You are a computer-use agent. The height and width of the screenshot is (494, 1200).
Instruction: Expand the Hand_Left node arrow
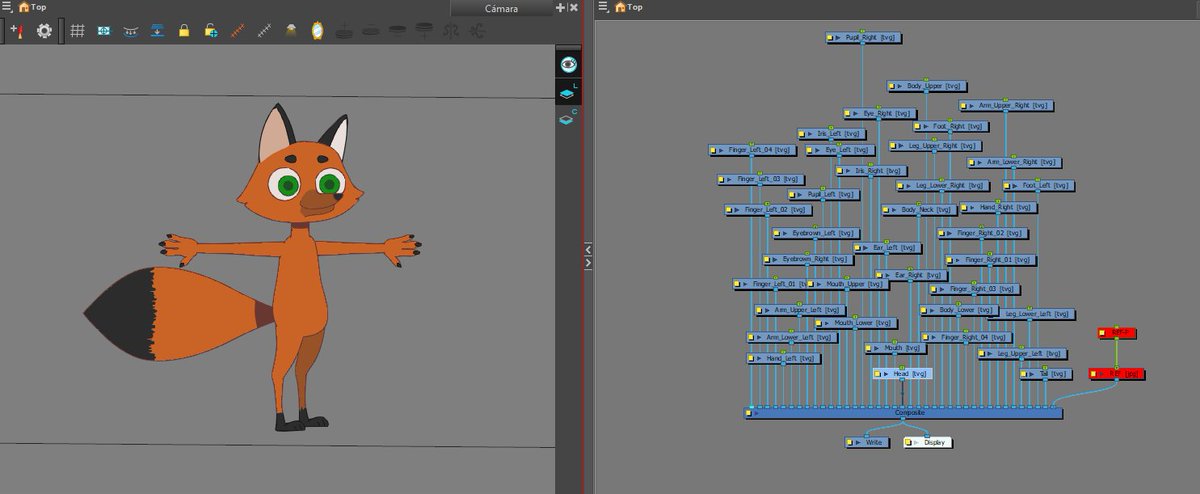pos(762,358)
